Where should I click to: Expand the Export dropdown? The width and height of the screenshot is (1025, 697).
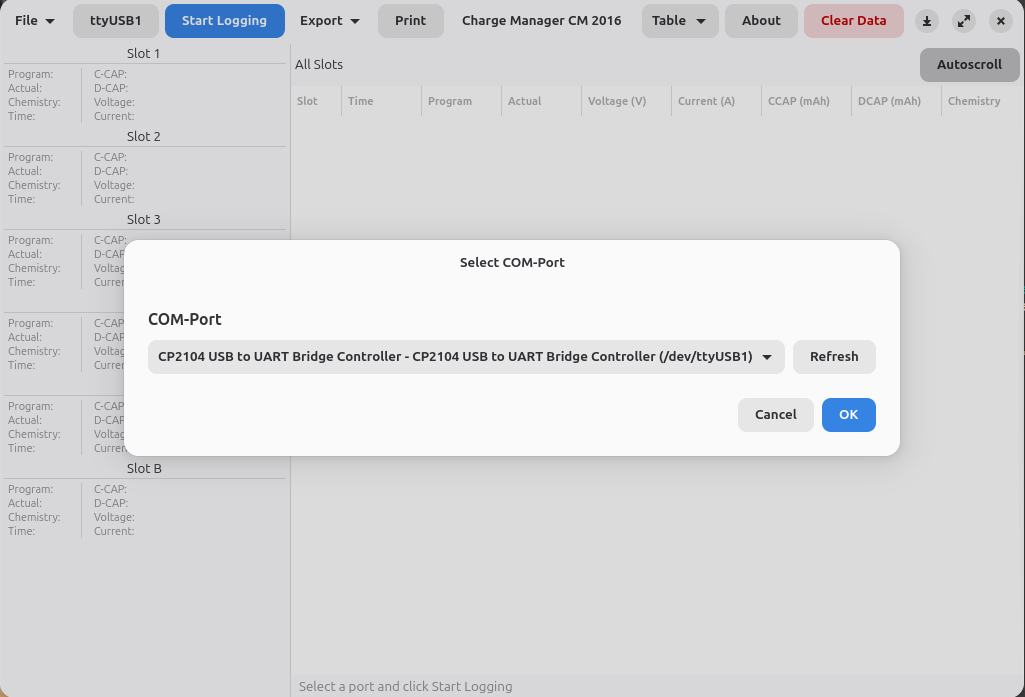click(329, 21)
